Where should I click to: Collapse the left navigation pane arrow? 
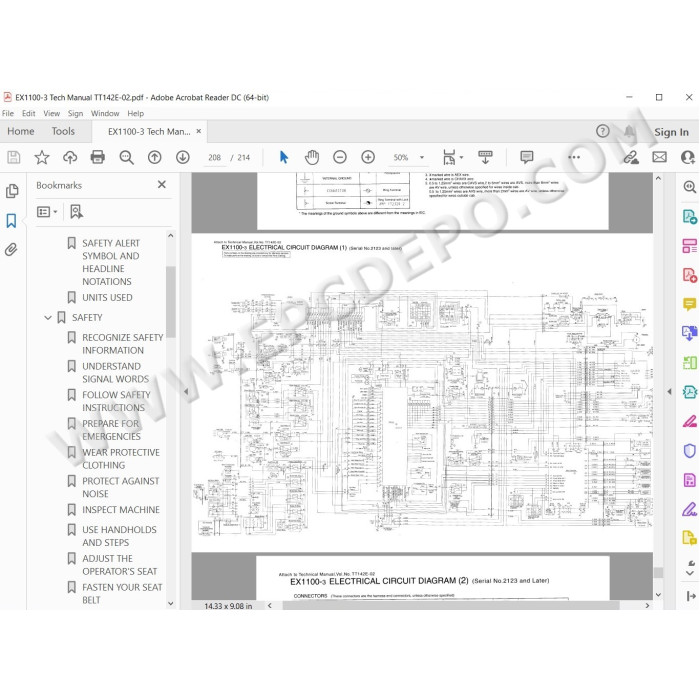tap(186, 392)
